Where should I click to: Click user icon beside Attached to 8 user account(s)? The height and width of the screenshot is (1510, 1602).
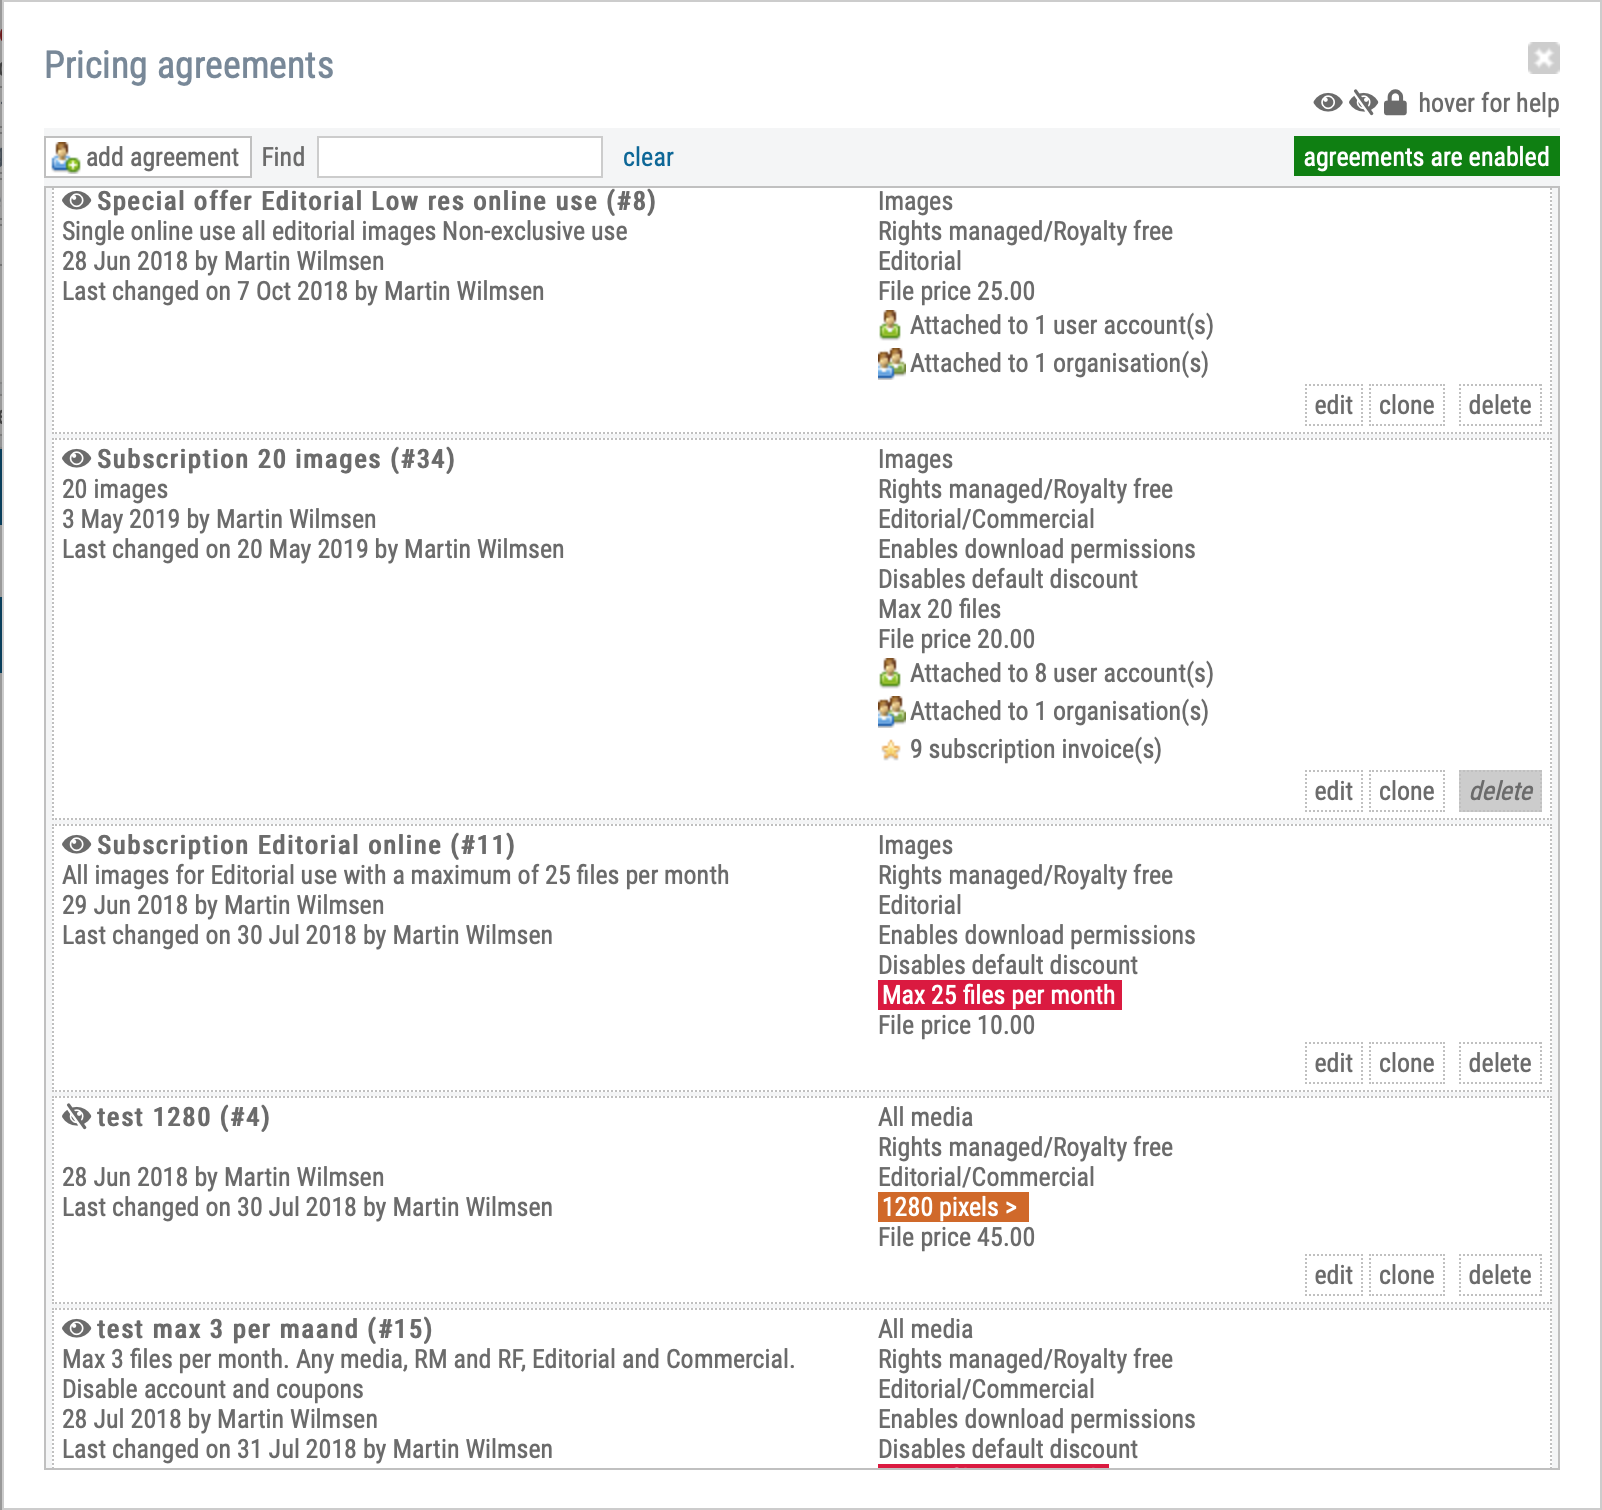[890, 673]
